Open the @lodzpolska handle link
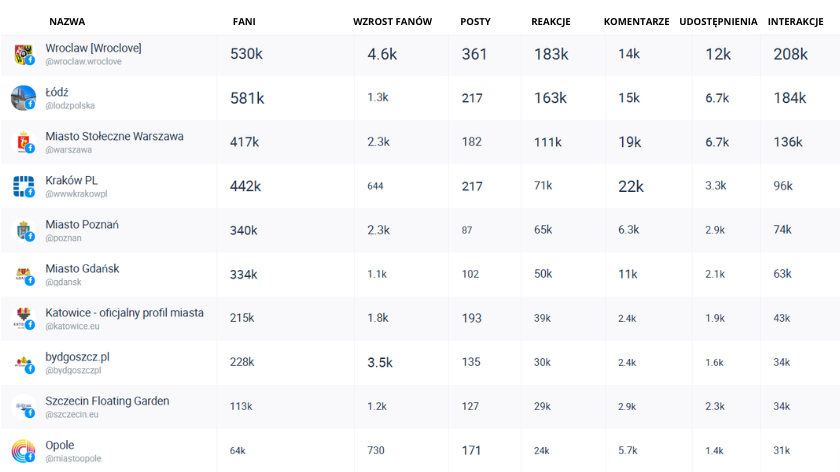The image size is (840, 472). [x=70, y=105]
